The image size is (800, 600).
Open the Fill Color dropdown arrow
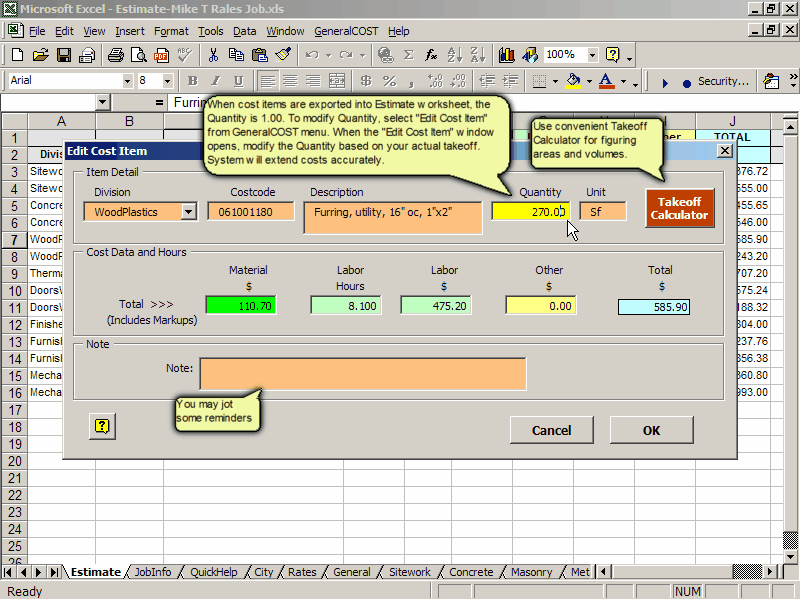click(589, 81)
